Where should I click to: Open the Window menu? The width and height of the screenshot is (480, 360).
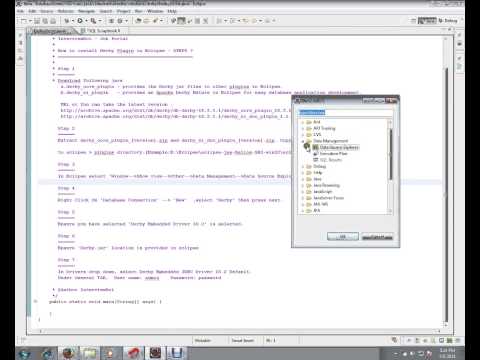pos(155,11)
